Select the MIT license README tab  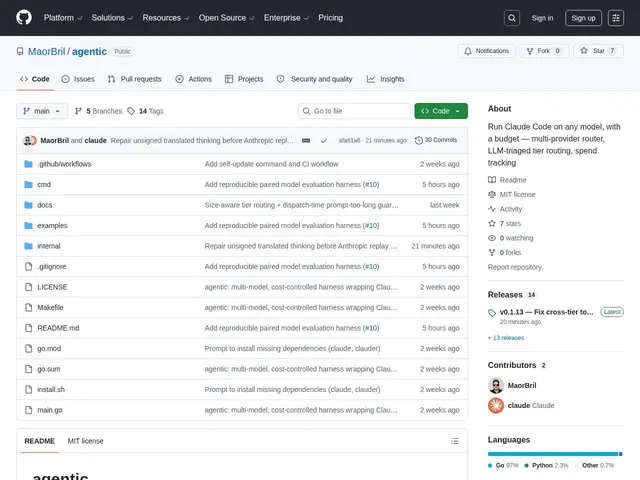85,441
